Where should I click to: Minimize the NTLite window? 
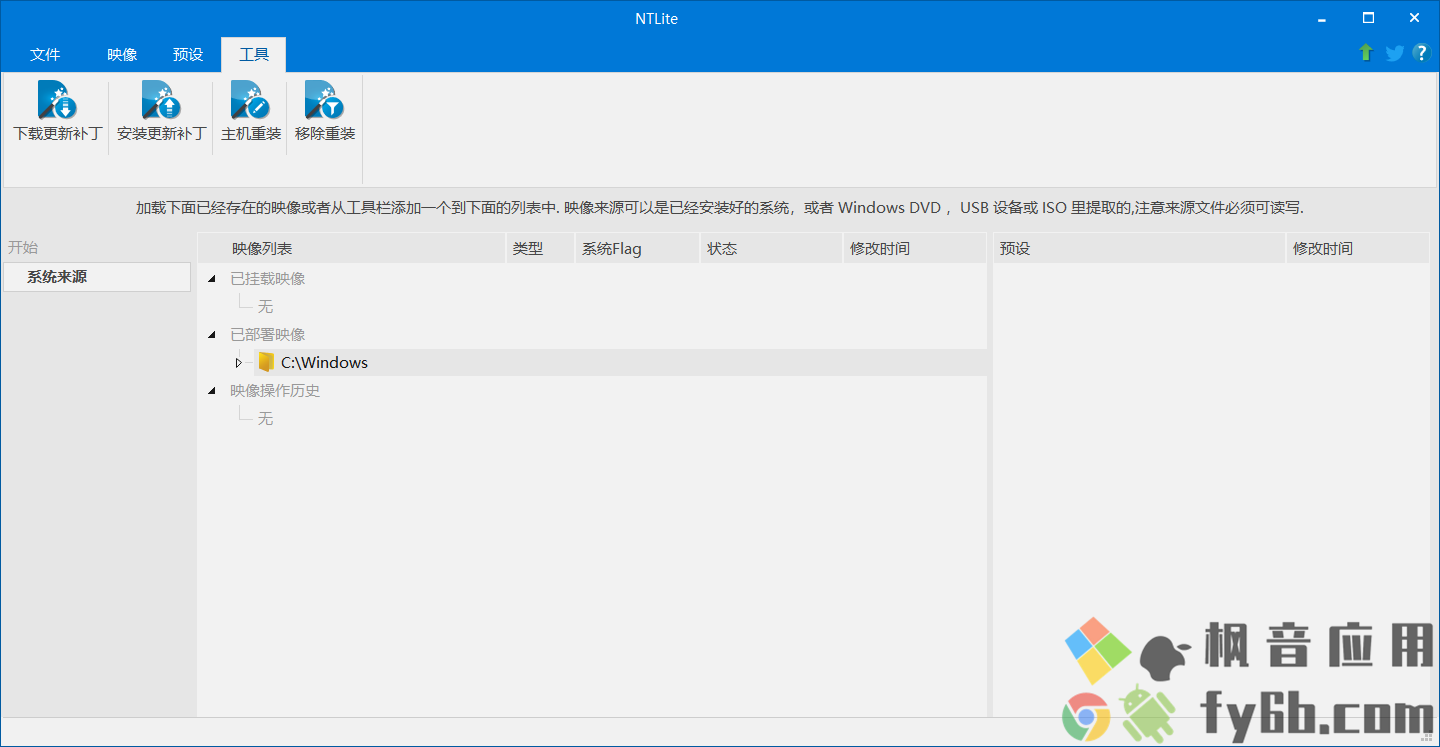[x=1323, y=18]
